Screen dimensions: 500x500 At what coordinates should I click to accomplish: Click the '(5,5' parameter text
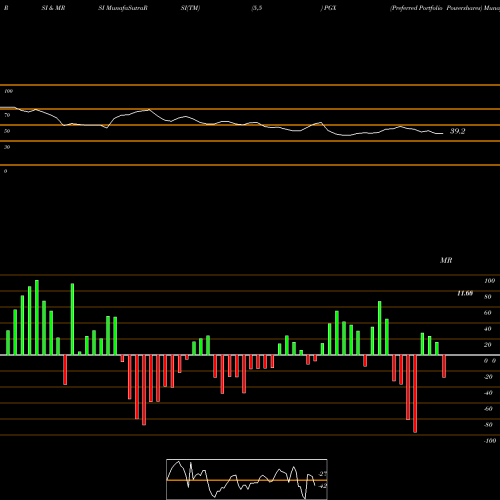(x=257, y=8)
